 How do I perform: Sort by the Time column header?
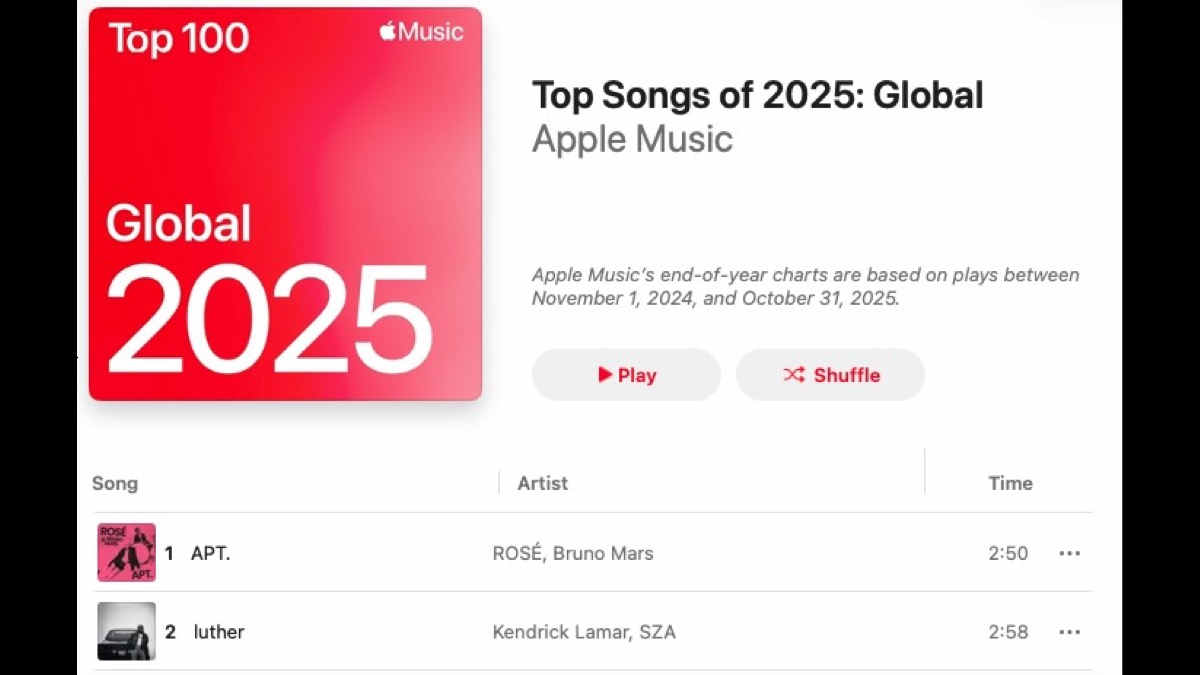1010,483
